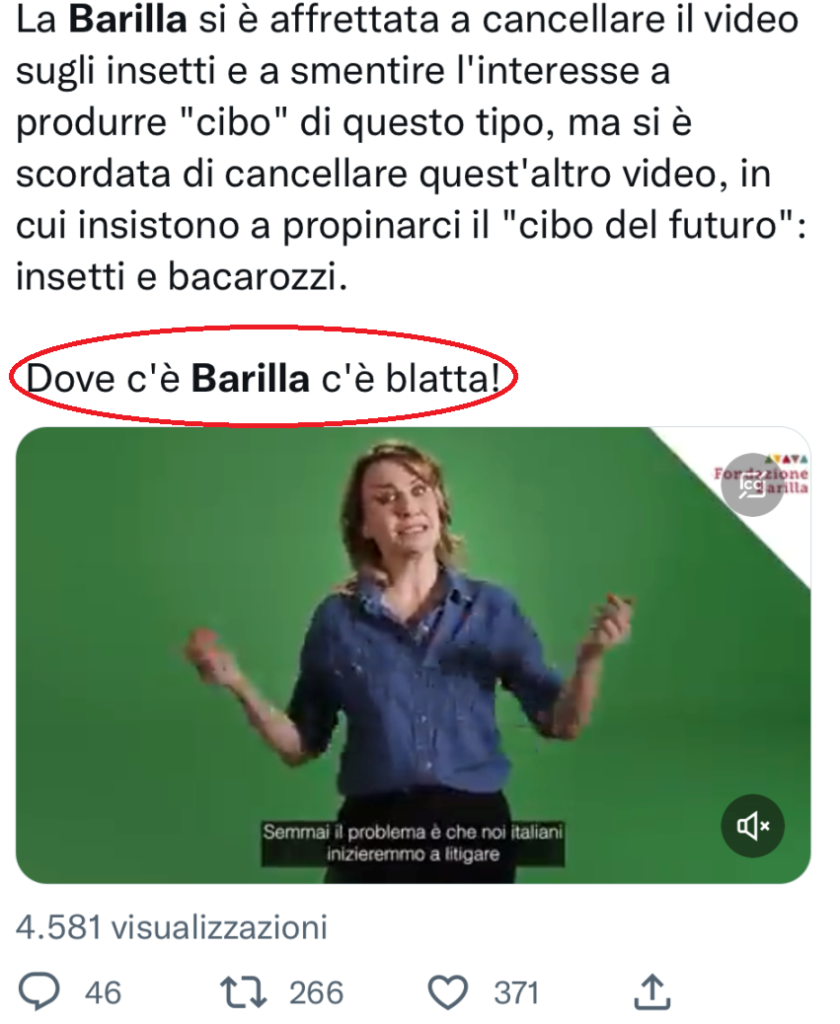The width and height of the screenshot is (840, 1024).
Task: Click the word "blatta!" inside the red oval
Action: point(443,378)
